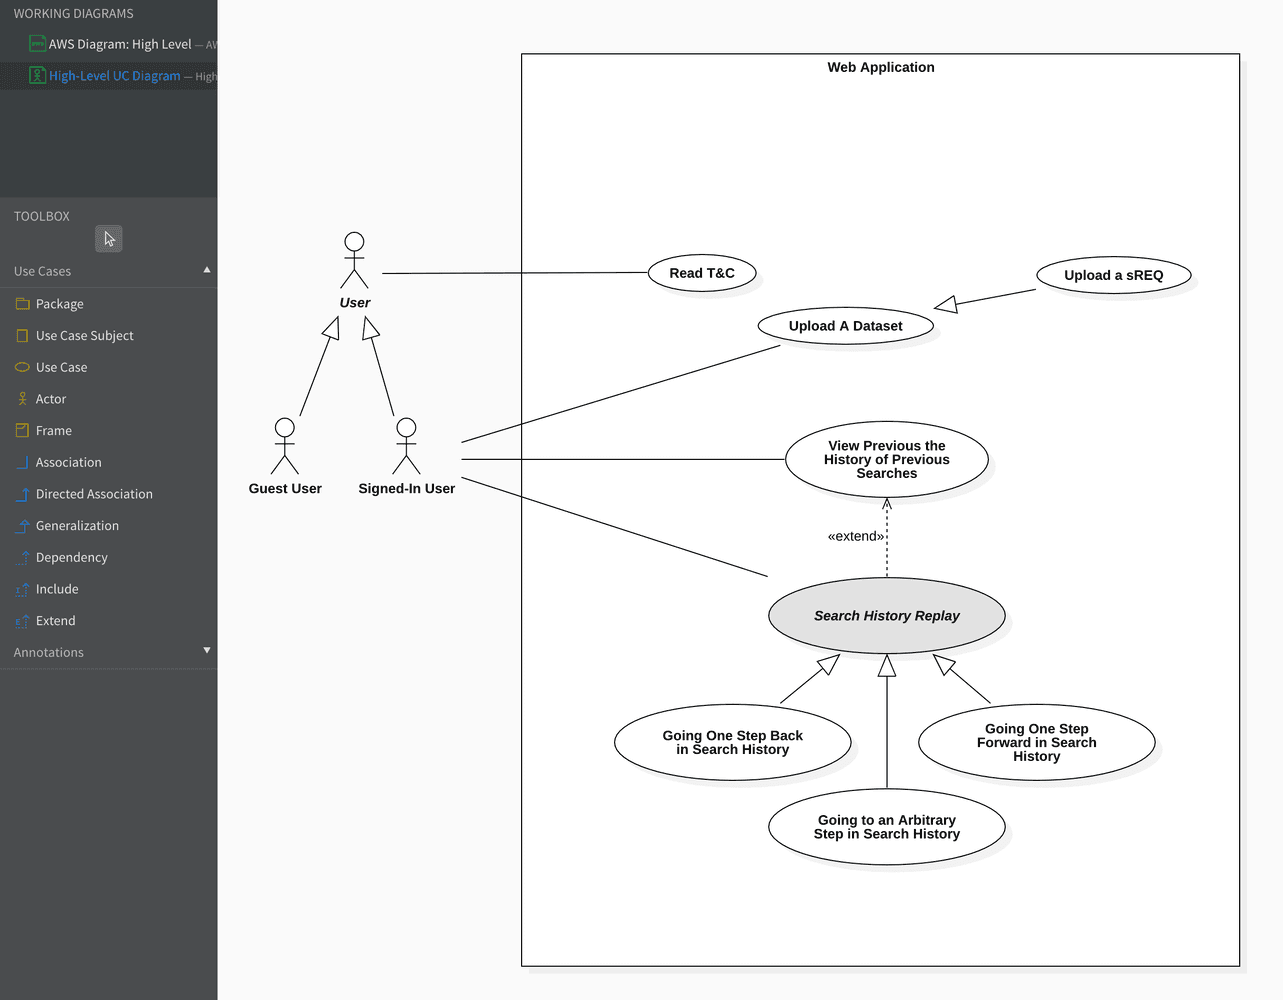Click the Signed-In User actor

tap(406, 447)
